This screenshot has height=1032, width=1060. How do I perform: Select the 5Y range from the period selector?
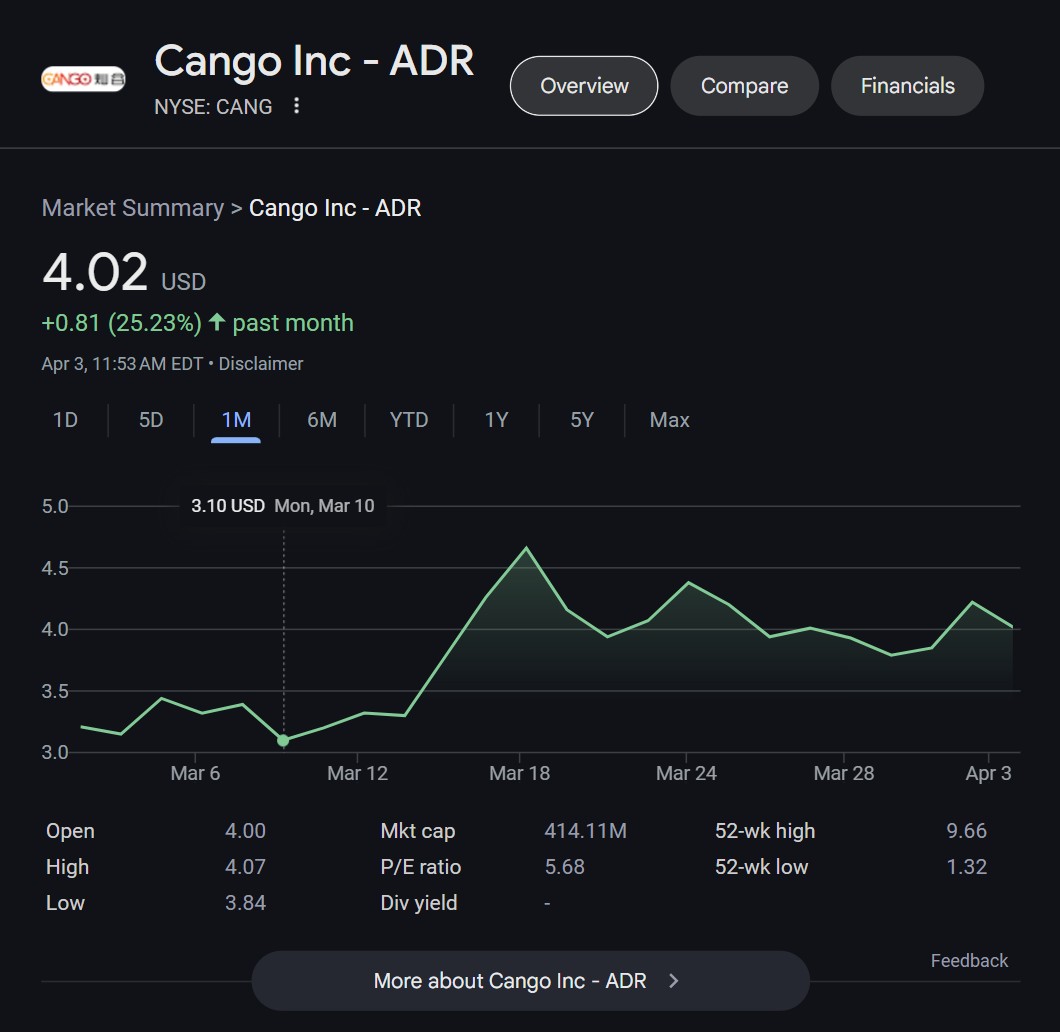tap(581, 420)
